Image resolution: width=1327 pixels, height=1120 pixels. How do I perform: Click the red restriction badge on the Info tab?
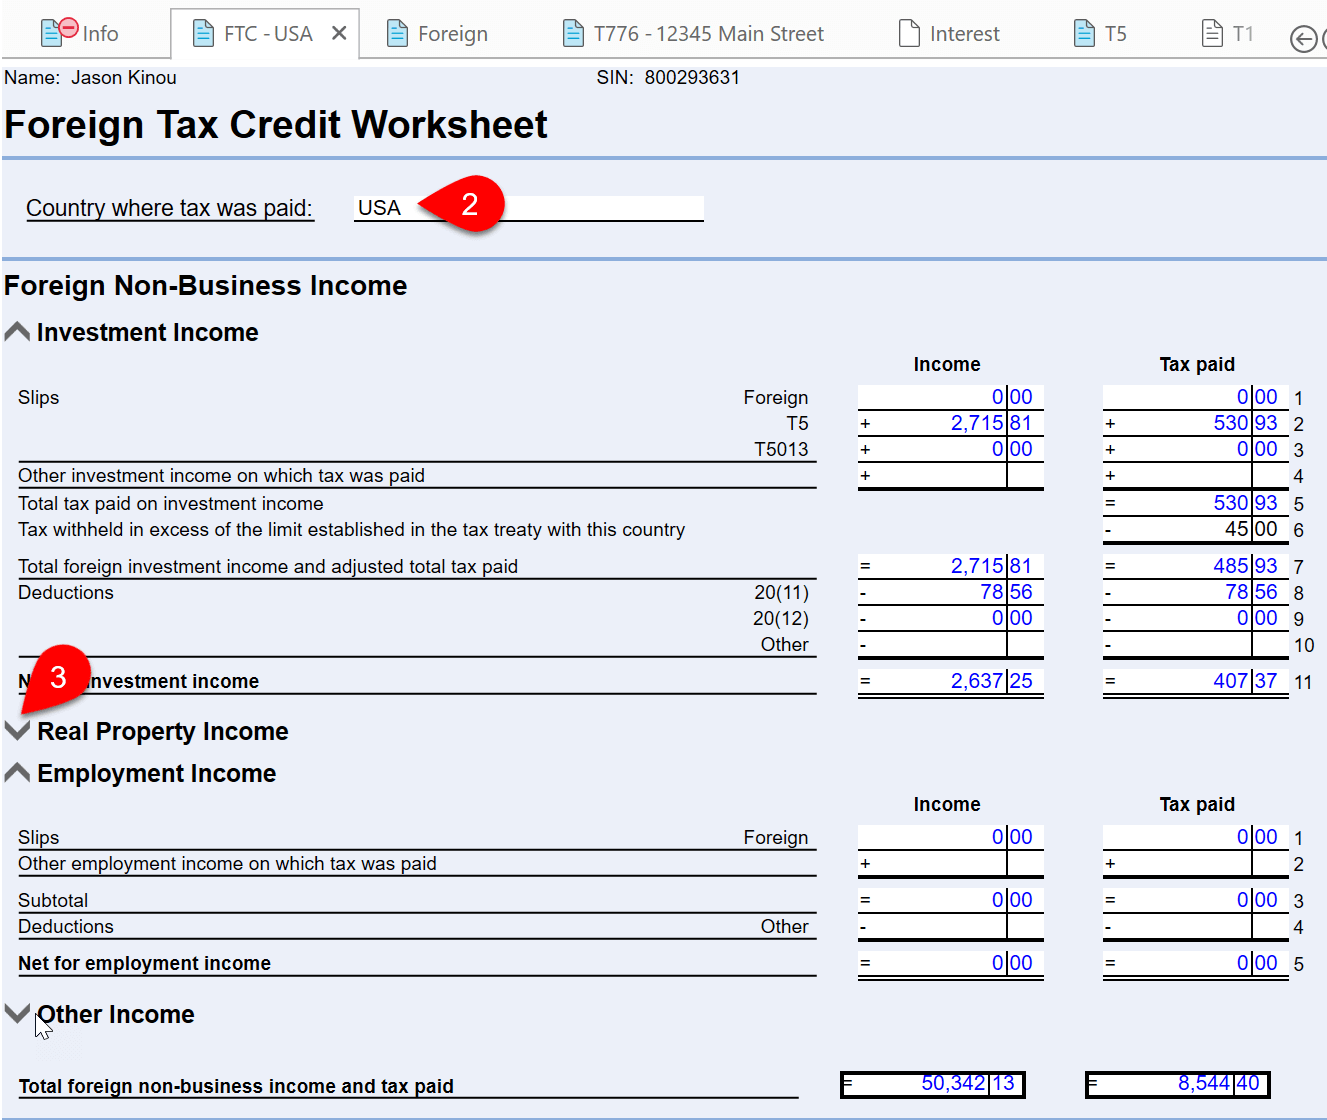click(67, 27)
